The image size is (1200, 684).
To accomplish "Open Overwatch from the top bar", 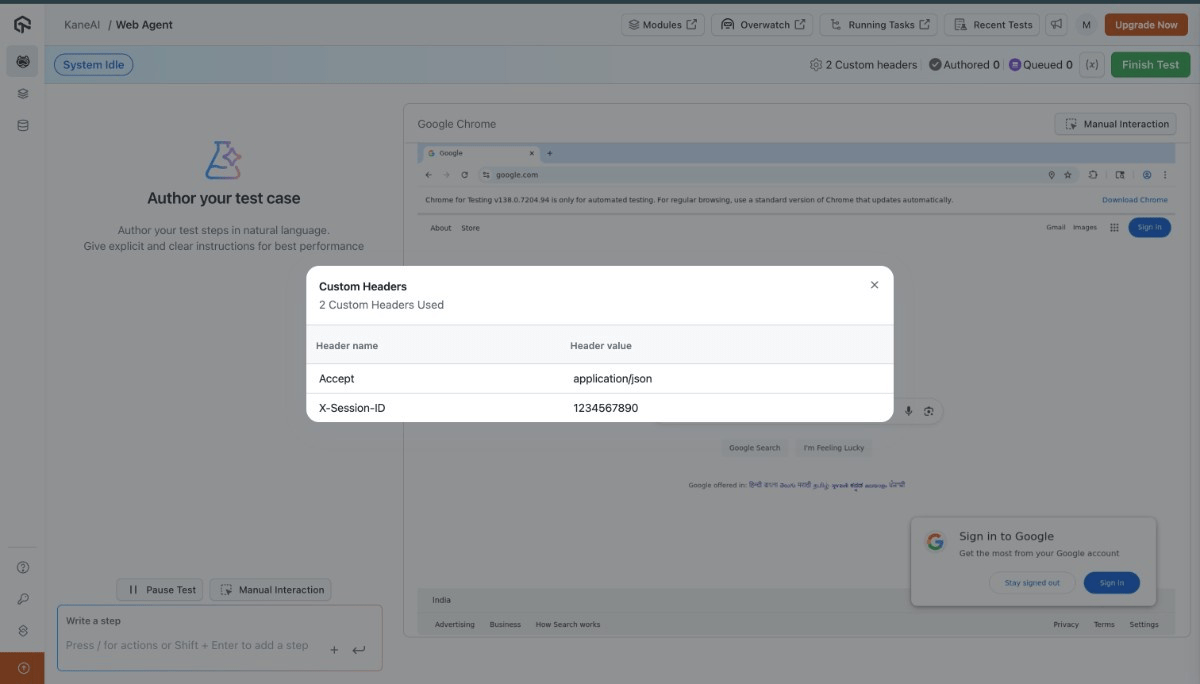I will pos(762,25).
